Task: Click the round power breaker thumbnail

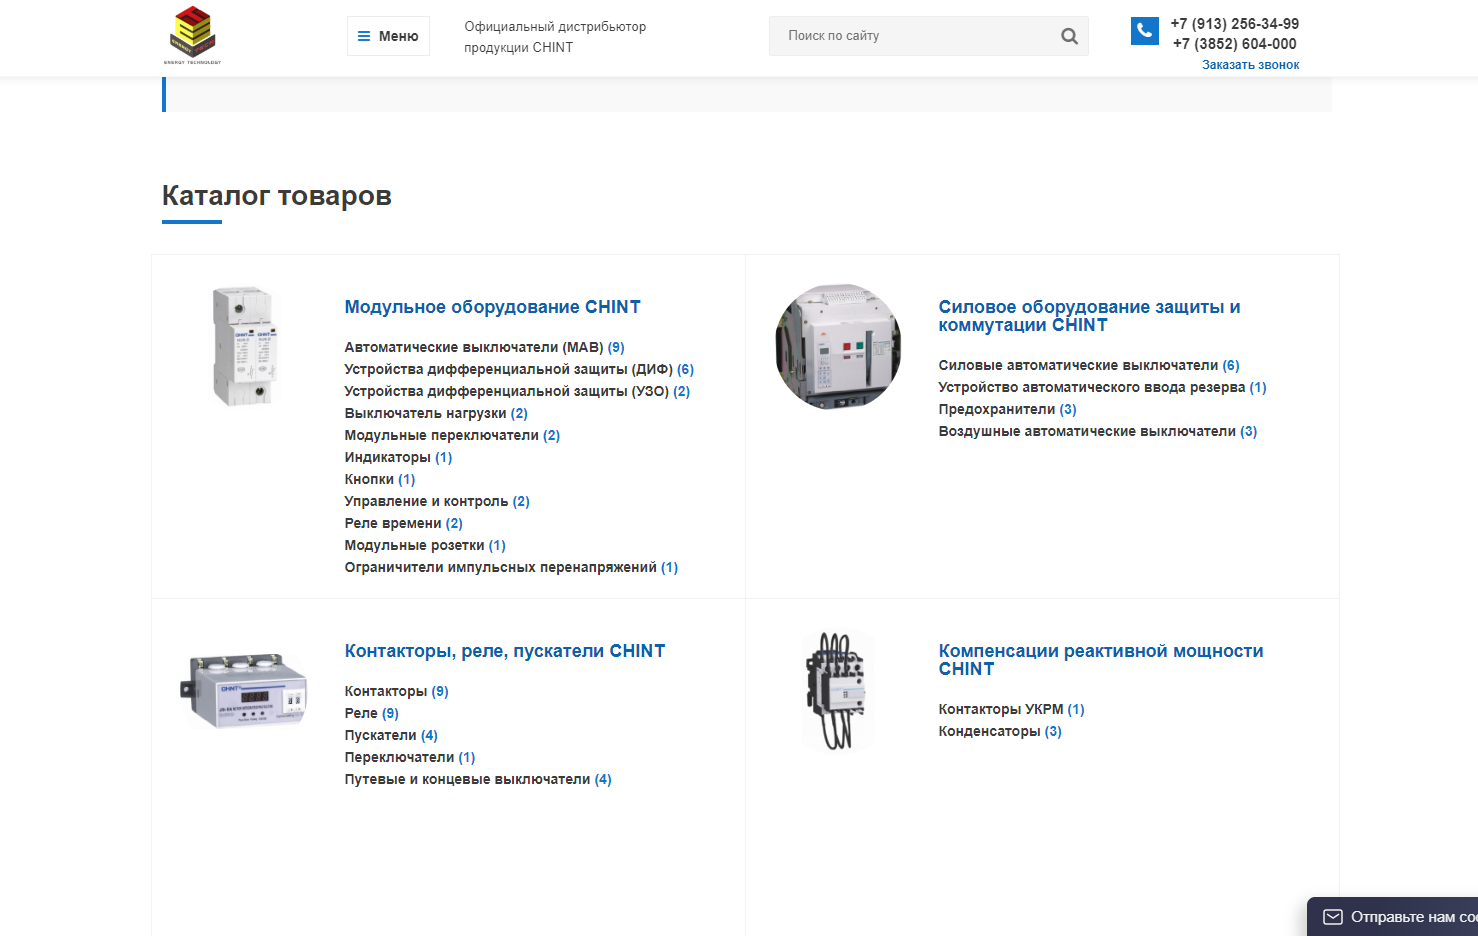Action: click(x=838, y=347)
